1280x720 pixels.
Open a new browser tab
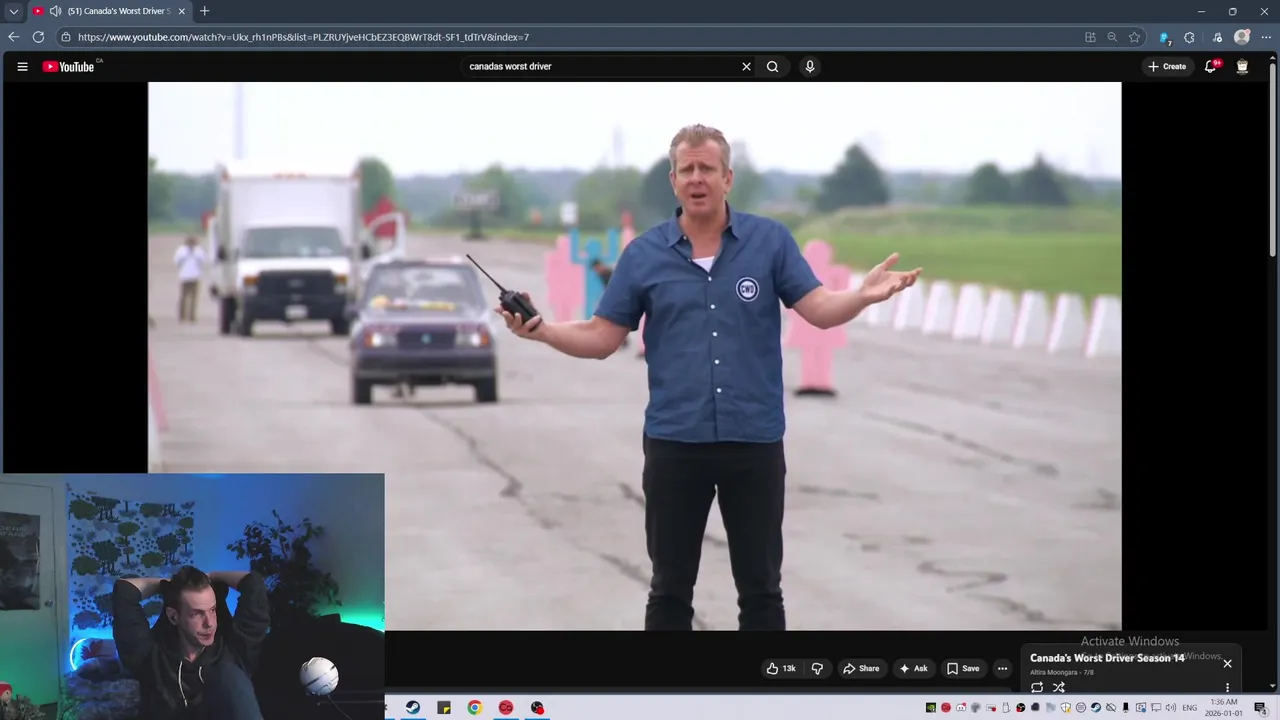coord(204,11)
